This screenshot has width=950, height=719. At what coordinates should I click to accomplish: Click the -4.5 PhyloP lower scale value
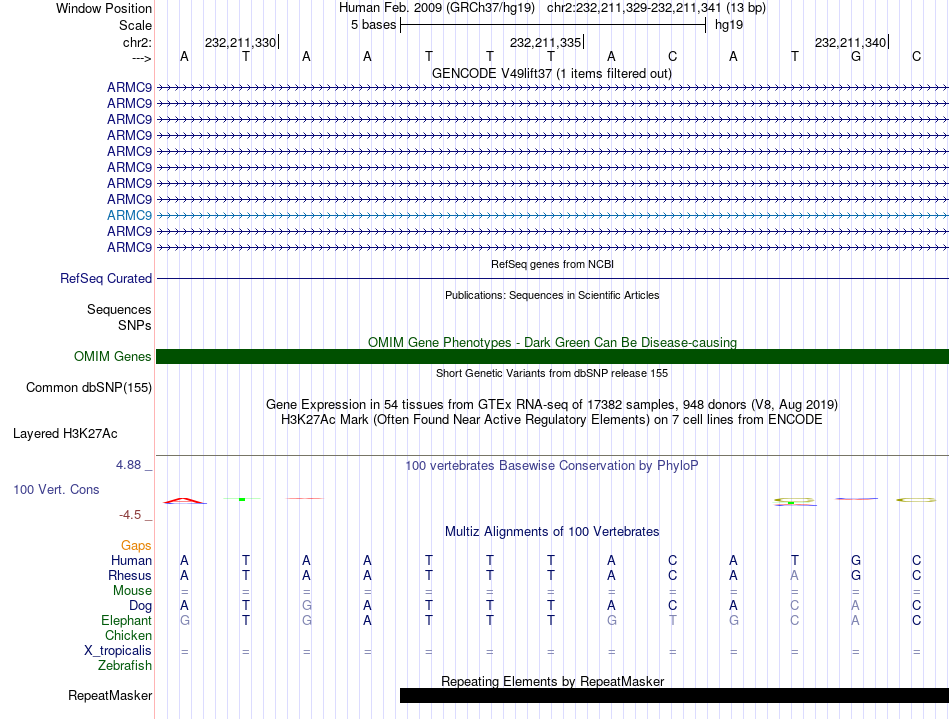(130, 515)
